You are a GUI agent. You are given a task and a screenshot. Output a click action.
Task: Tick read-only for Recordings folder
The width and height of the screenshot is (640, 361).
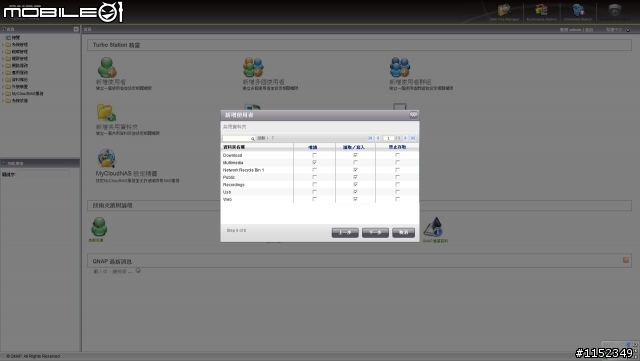(314, 185)
